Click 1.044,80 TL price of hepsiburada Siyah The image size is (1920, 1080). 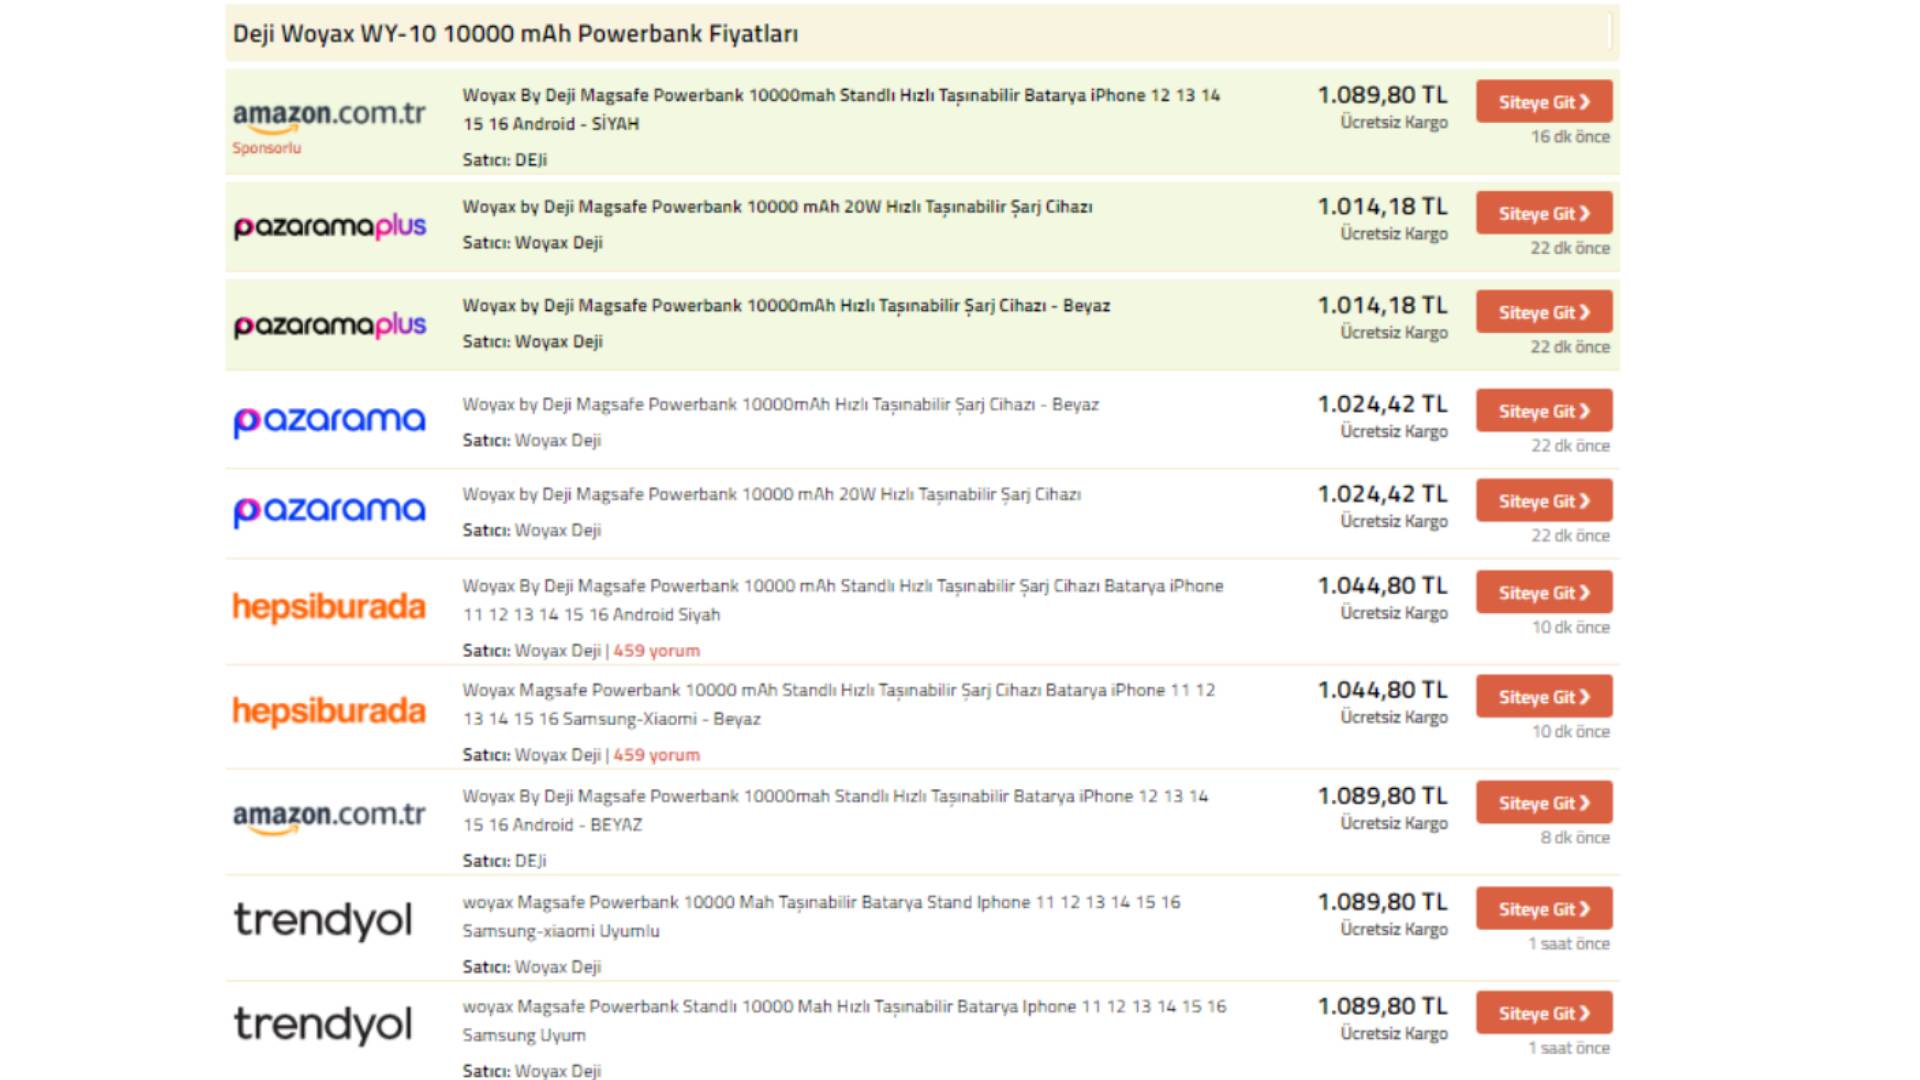pos(1382,586)
